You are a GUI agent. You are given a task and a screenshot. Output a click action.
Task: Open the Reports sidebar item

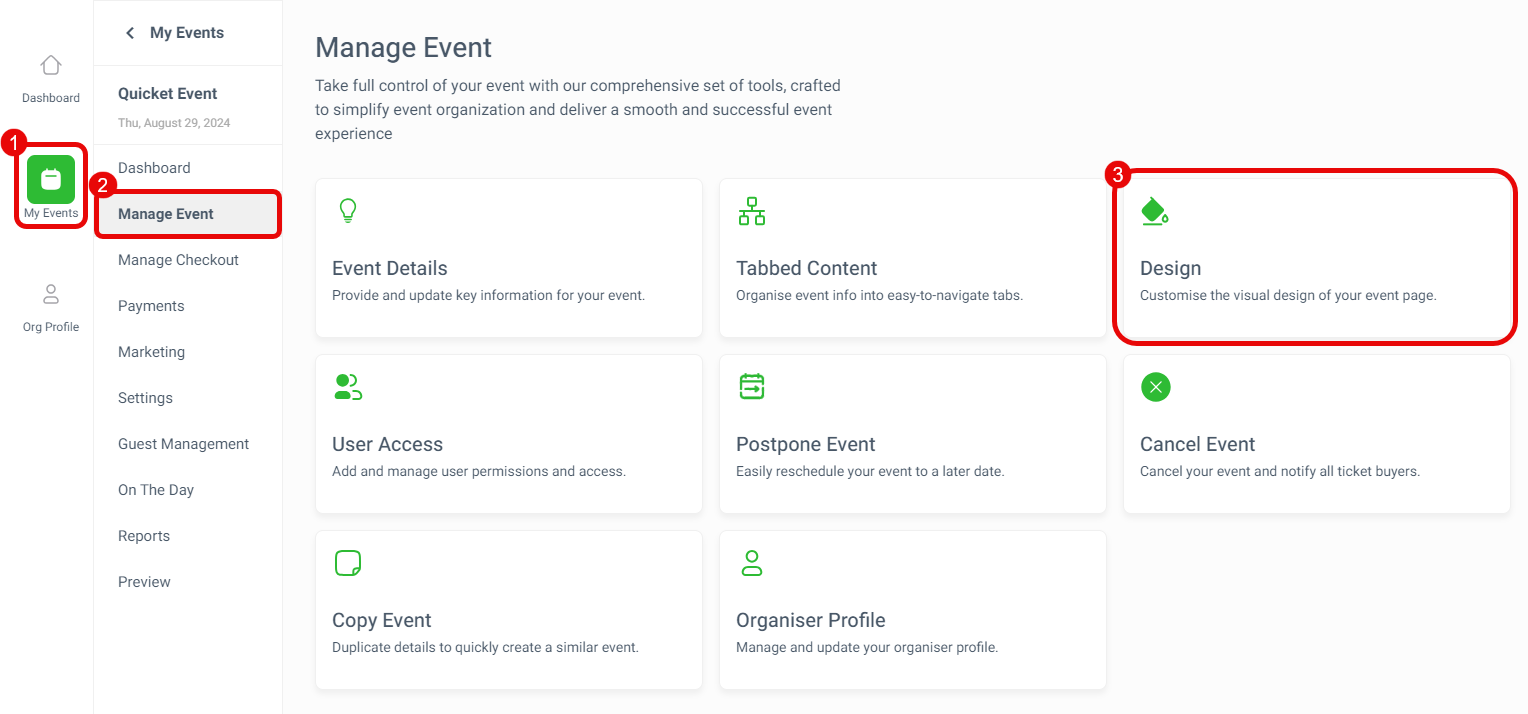point(144,536)
